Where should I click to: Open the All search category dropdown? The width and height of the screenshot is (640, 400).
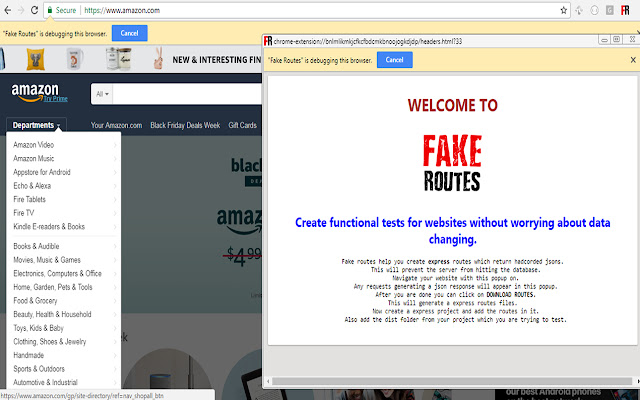102,94
